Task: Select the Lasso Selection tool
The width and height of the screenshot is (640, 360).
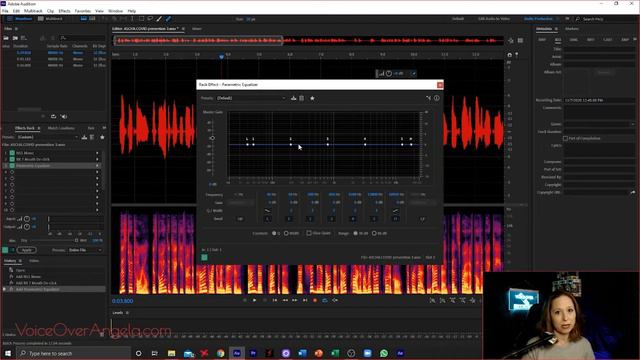Action: coord(150,19)
